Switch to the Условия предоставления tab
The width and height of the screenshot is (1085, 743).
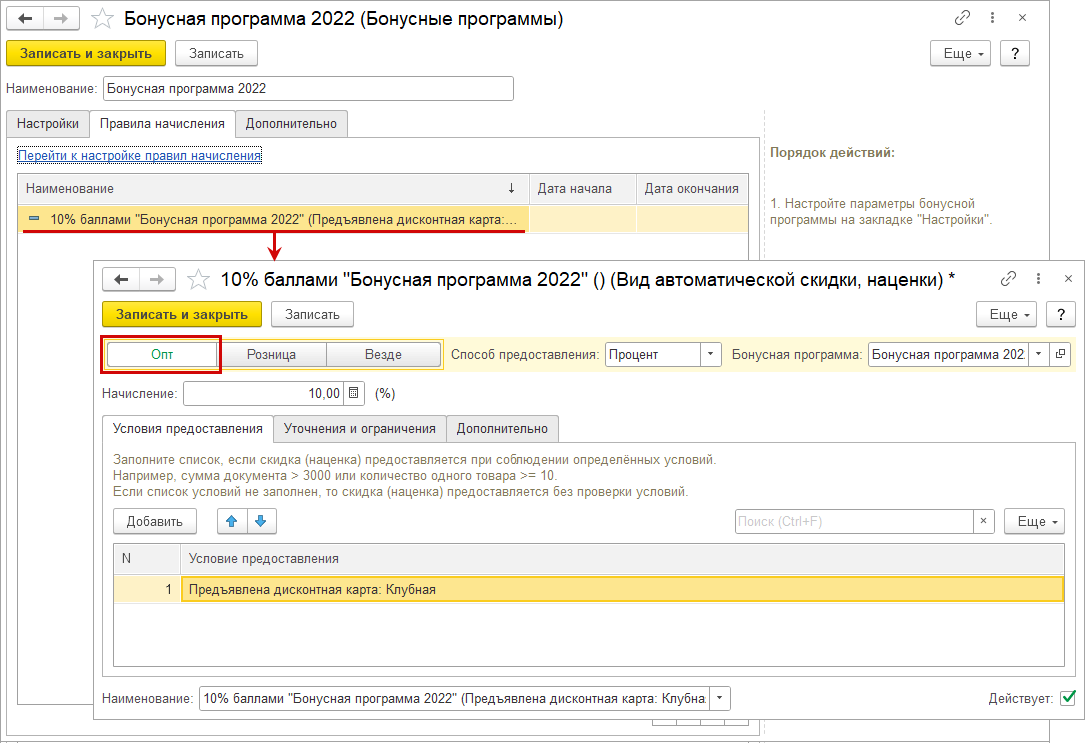[x=188, y=428]
